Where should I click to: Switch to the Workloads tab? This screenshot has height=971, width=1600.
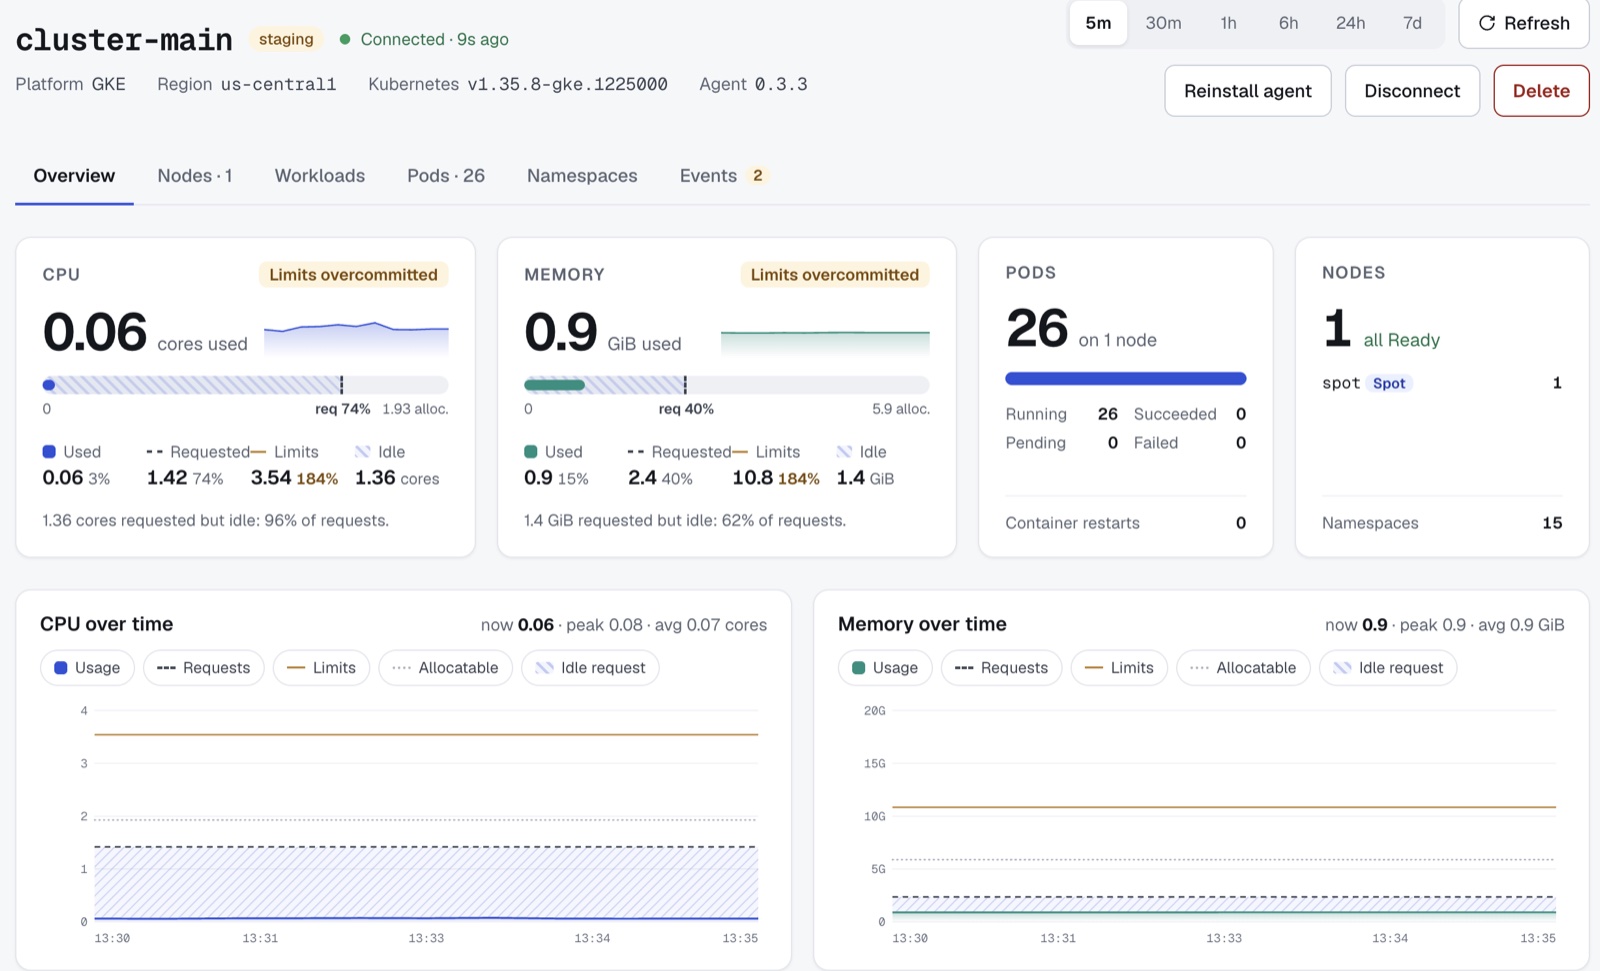[320, 176]
